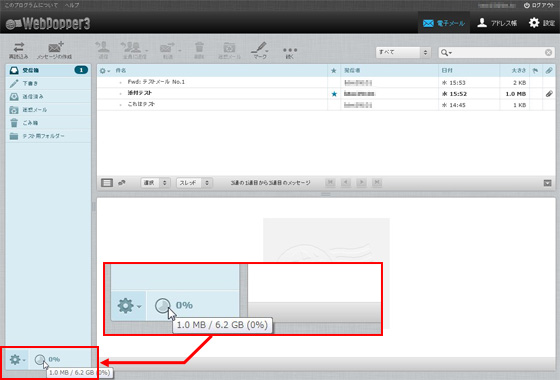Toggle thread view icon beside list icon

point(122,183)
